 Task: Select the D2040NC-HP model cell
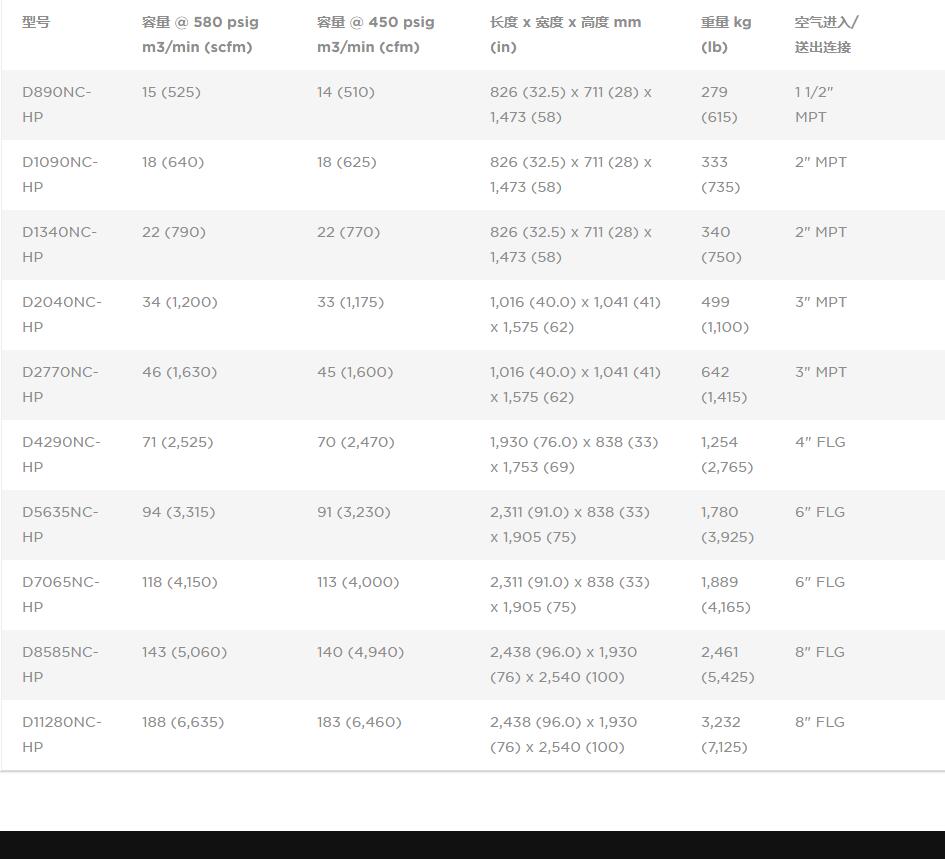coord(62,314)
